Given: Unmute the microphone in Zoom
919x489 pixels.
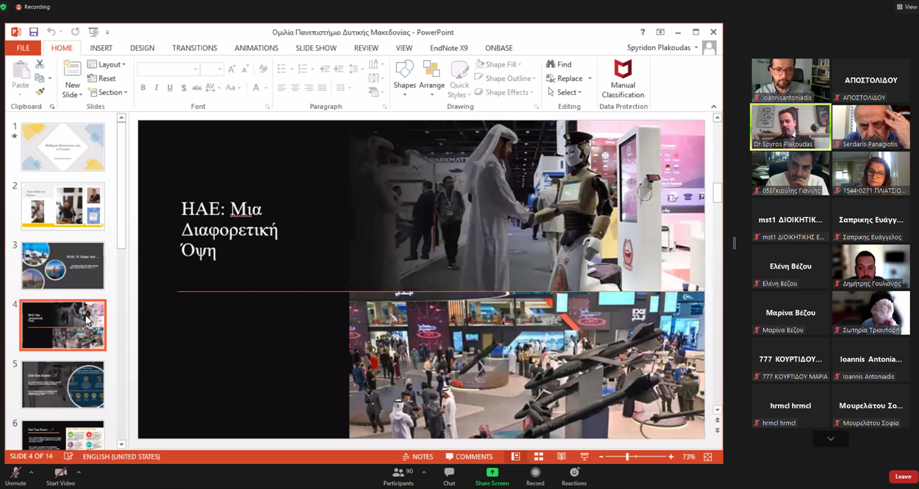Looking at the screenshot, I should (15, 476).
